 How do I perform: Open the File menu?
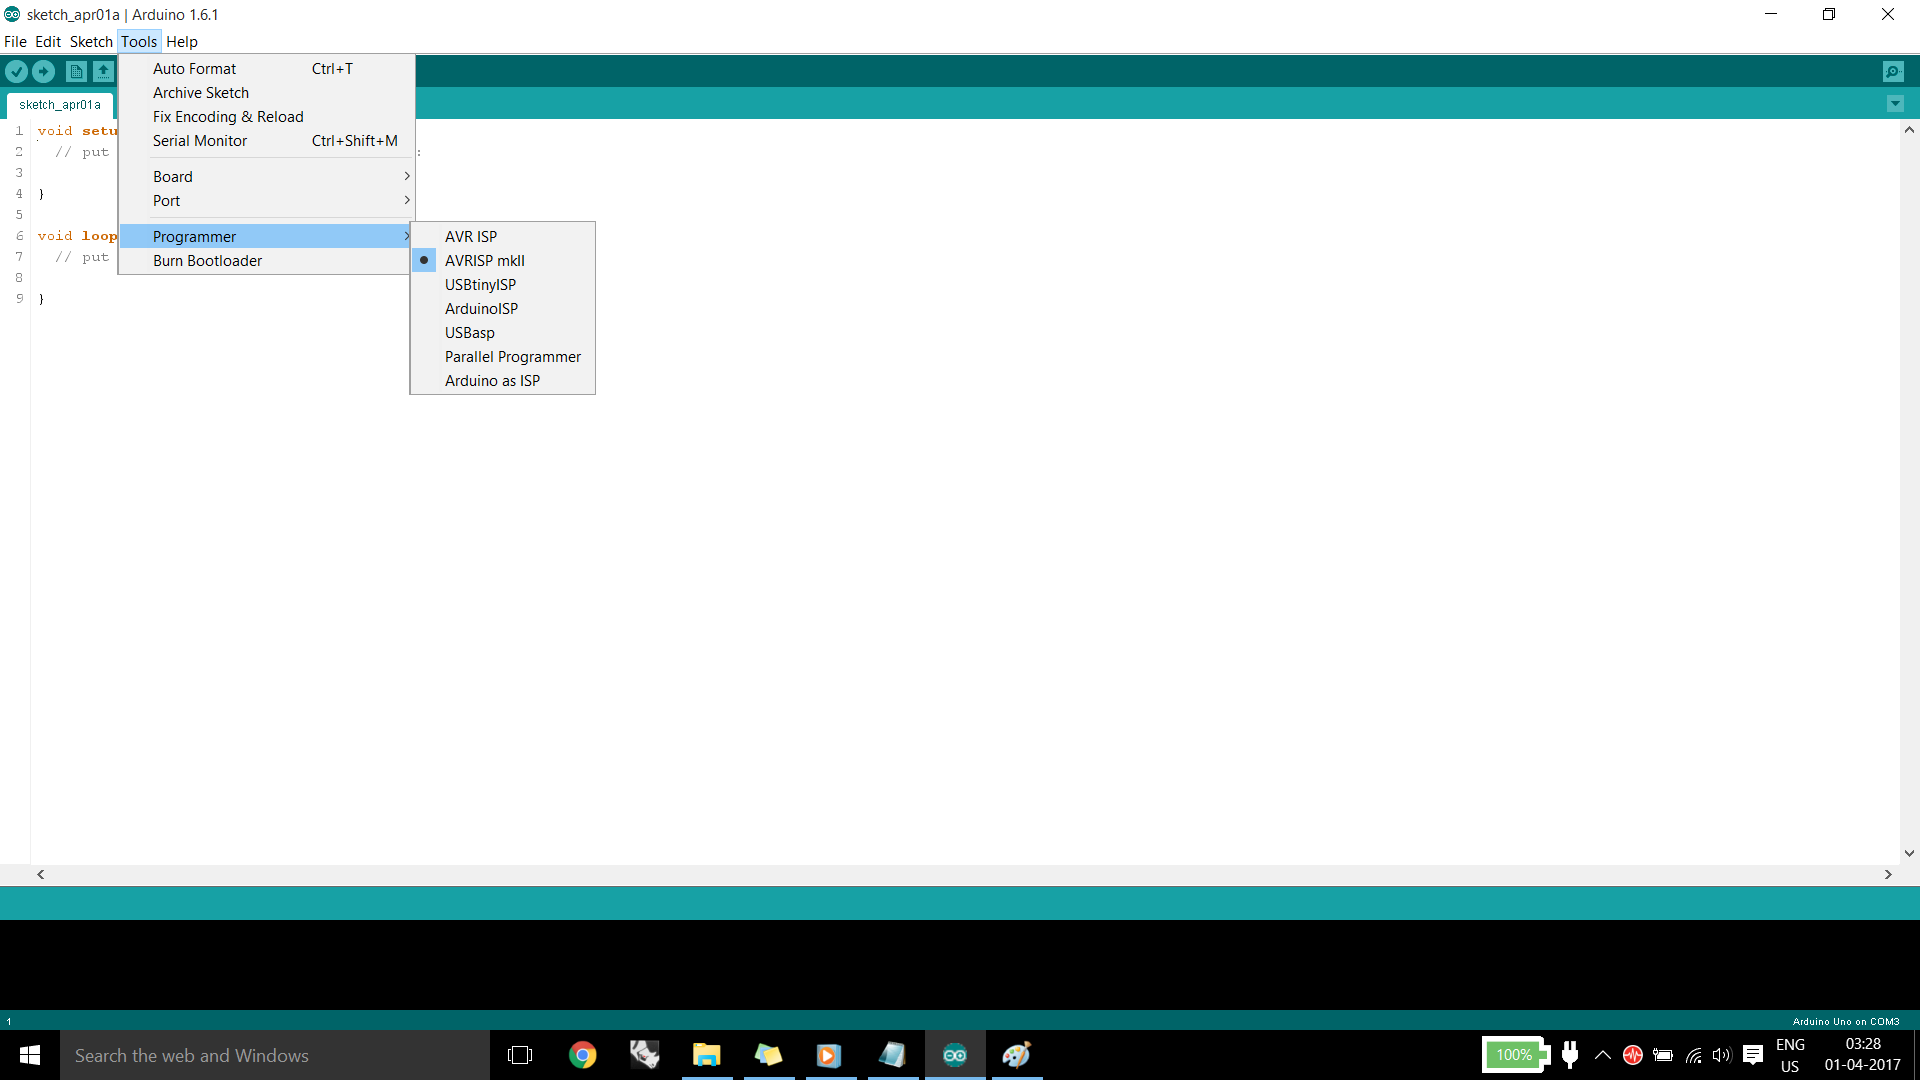coord(15,42)
